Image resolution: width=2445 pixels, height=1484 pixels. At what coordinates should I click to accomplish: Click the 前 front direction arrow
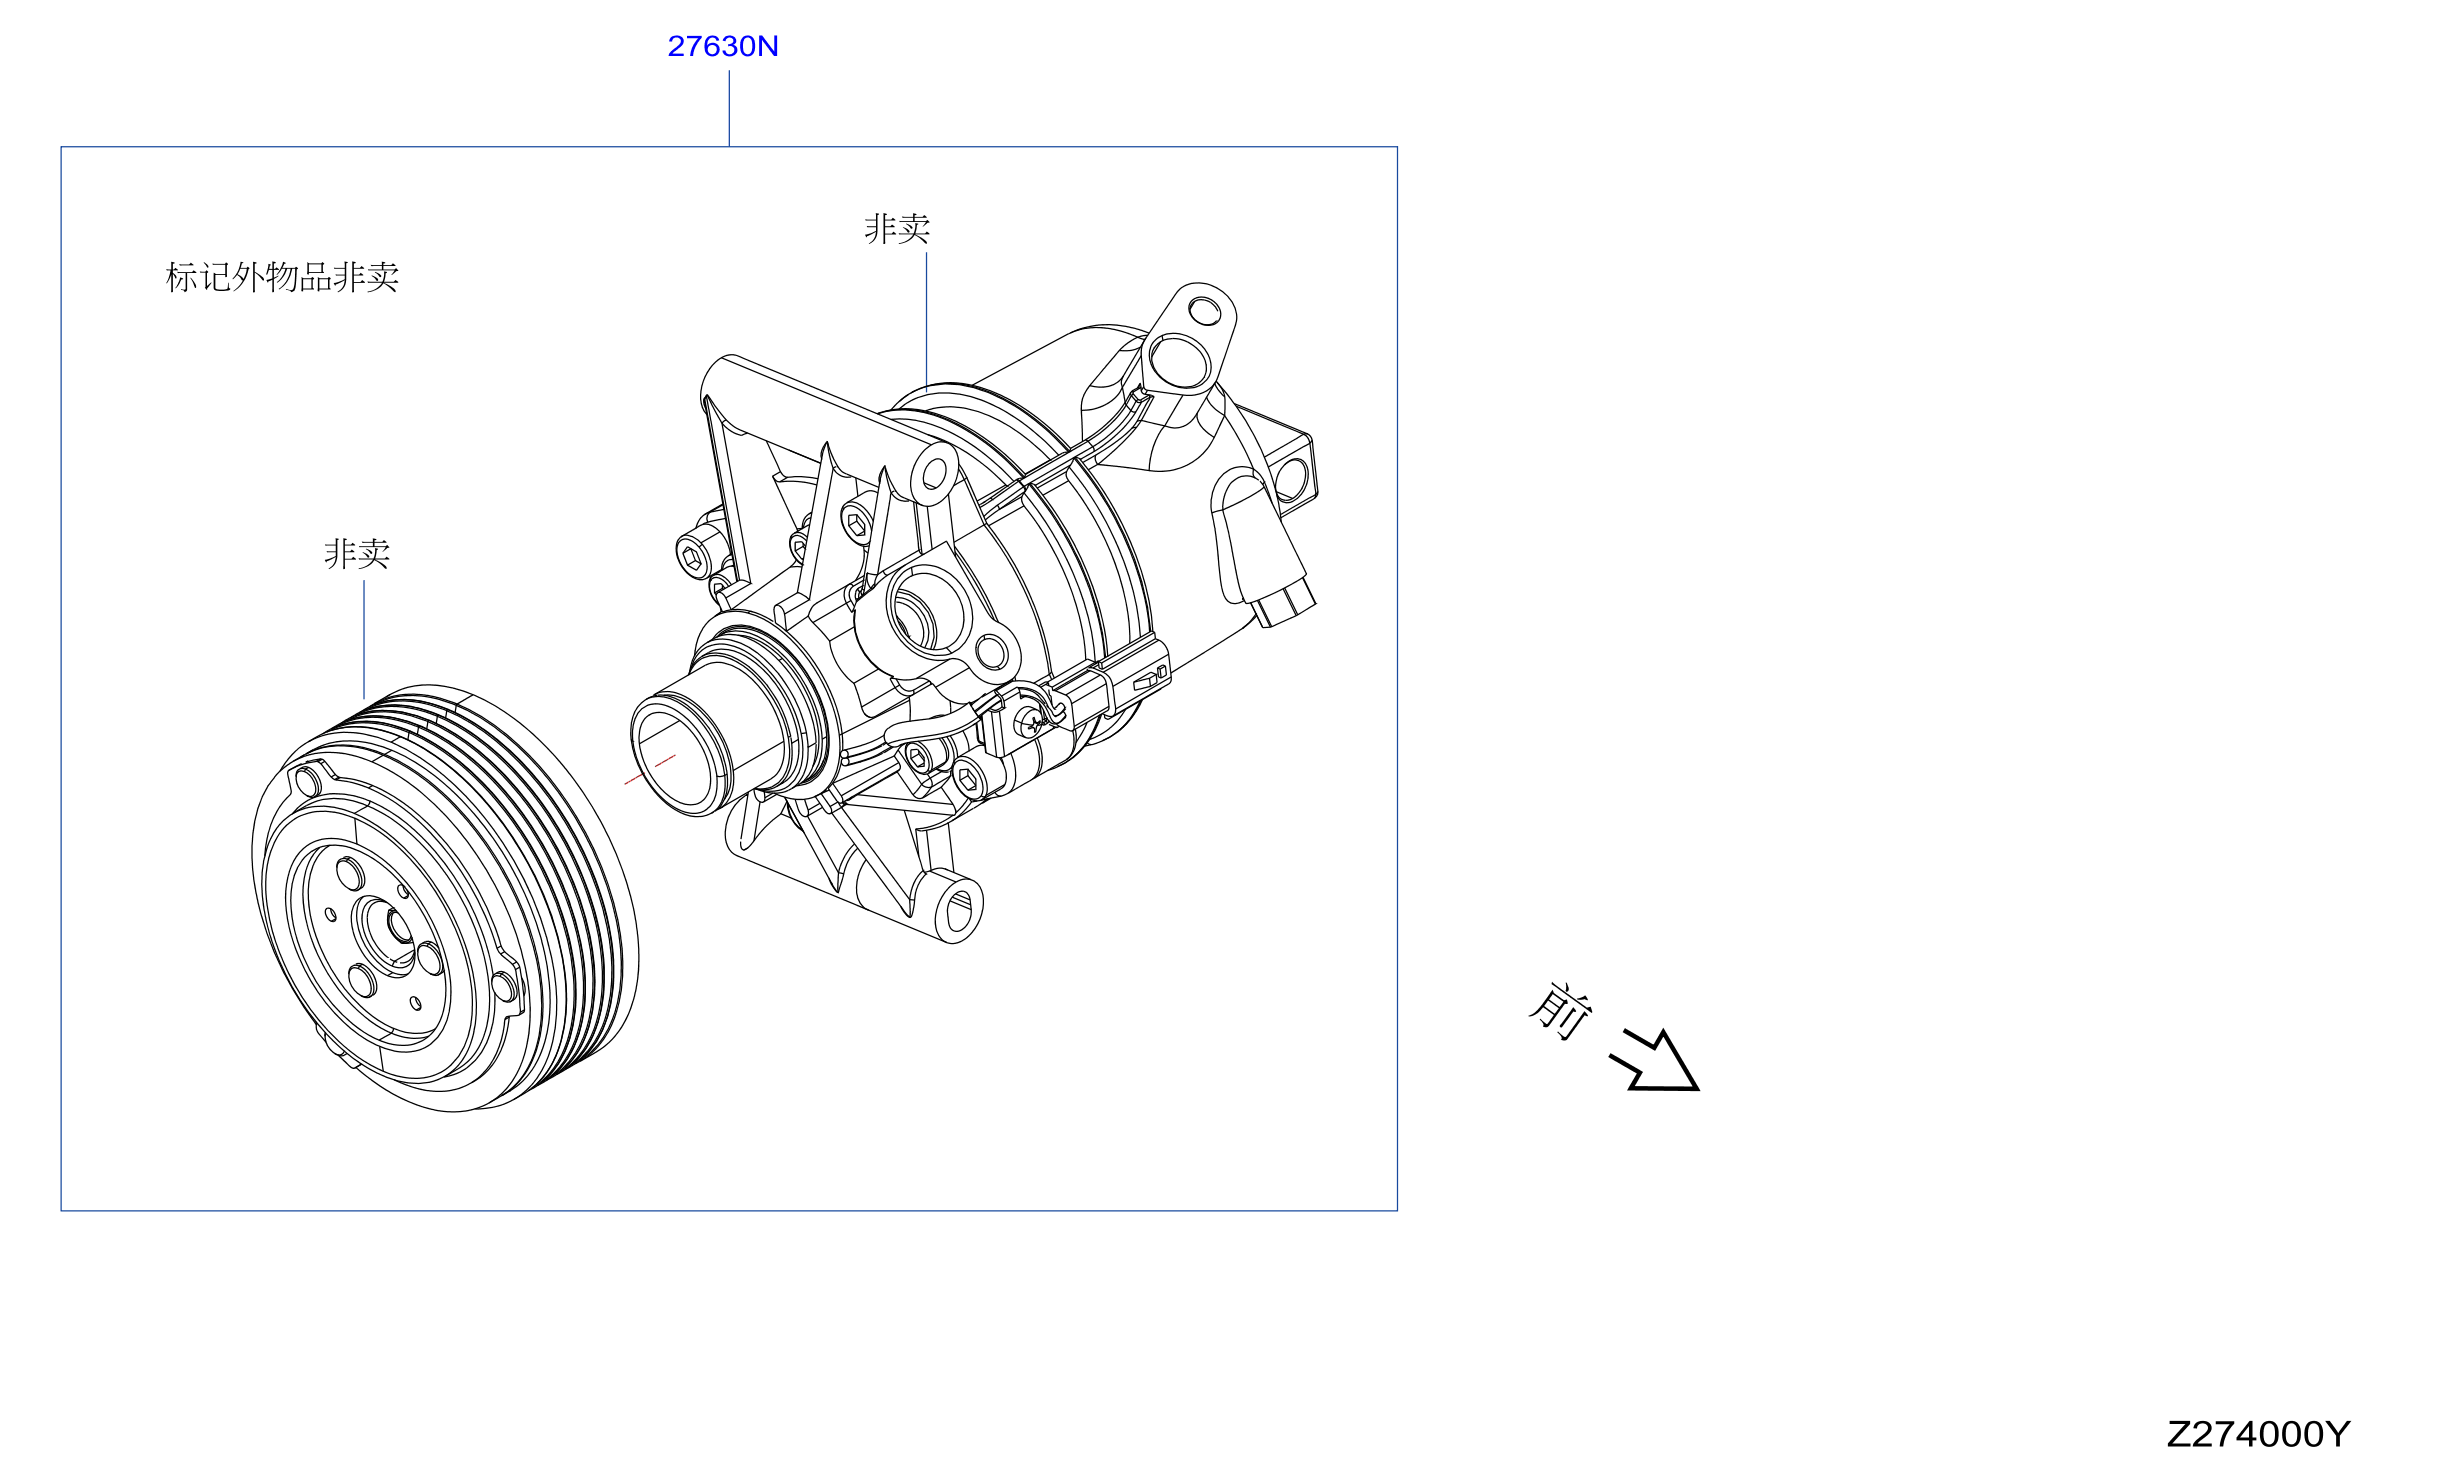(1655, 1061)
